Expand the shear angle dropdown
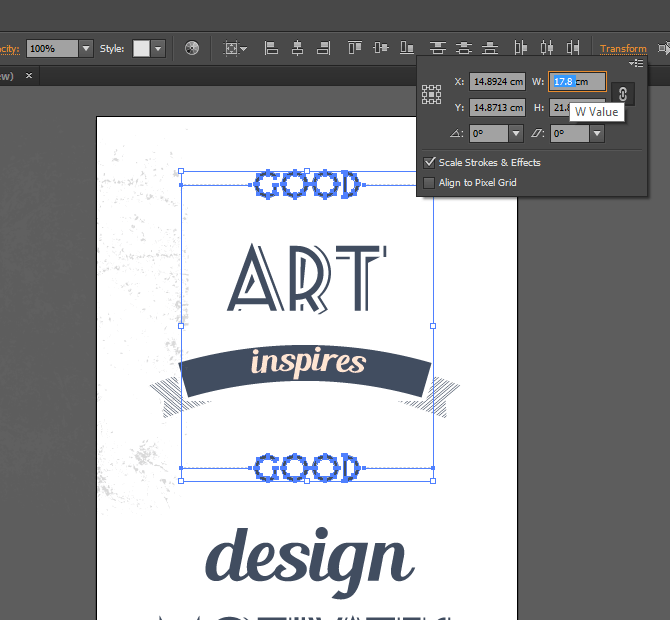The width and height of the screenshot is (670, 620). 597,133
